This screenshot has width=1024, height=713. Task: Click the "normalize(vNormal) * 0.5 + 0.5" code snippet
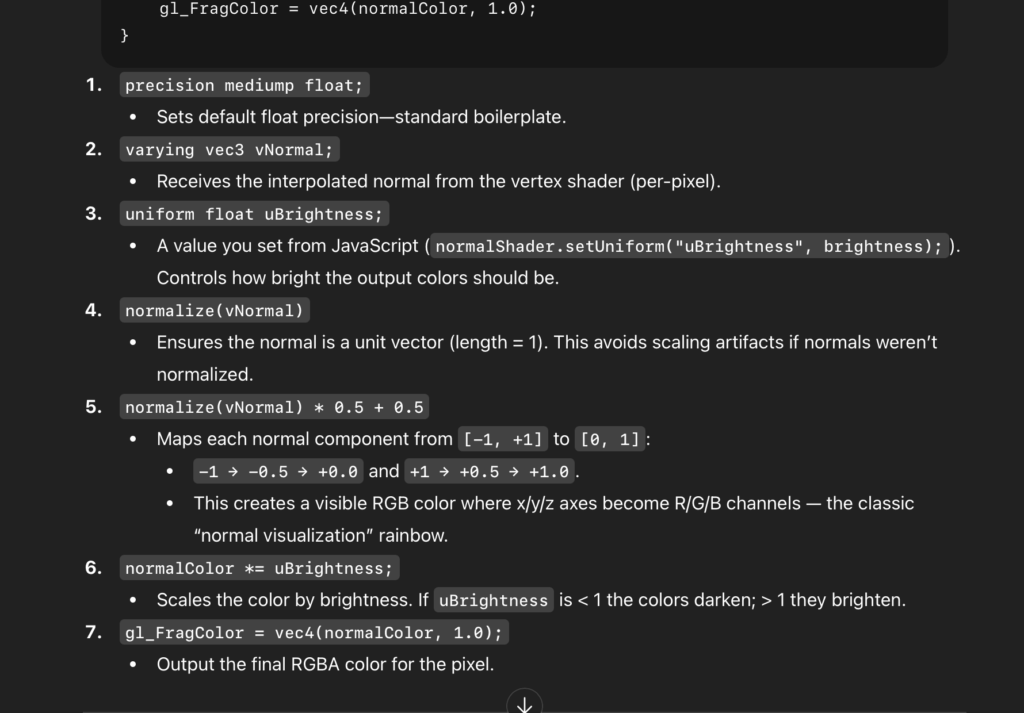274,407
